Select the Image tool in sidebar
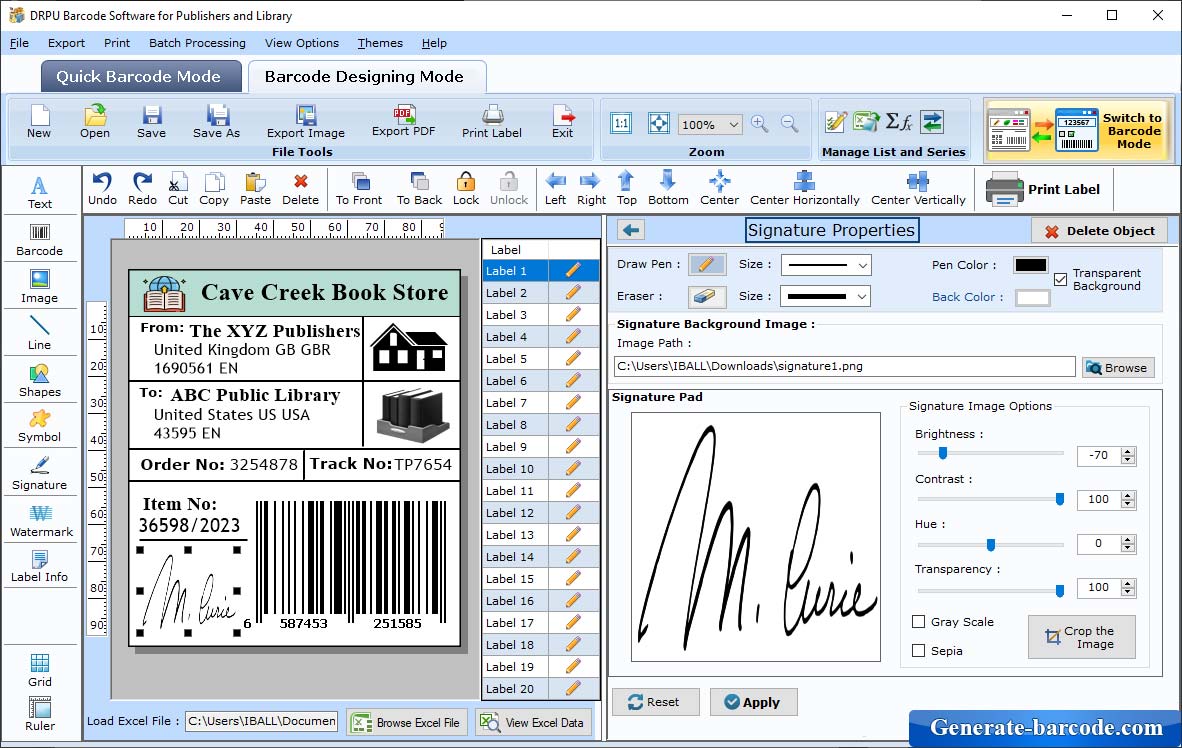The width and height of the screenshot is (1182, 748). coord(39,287)
